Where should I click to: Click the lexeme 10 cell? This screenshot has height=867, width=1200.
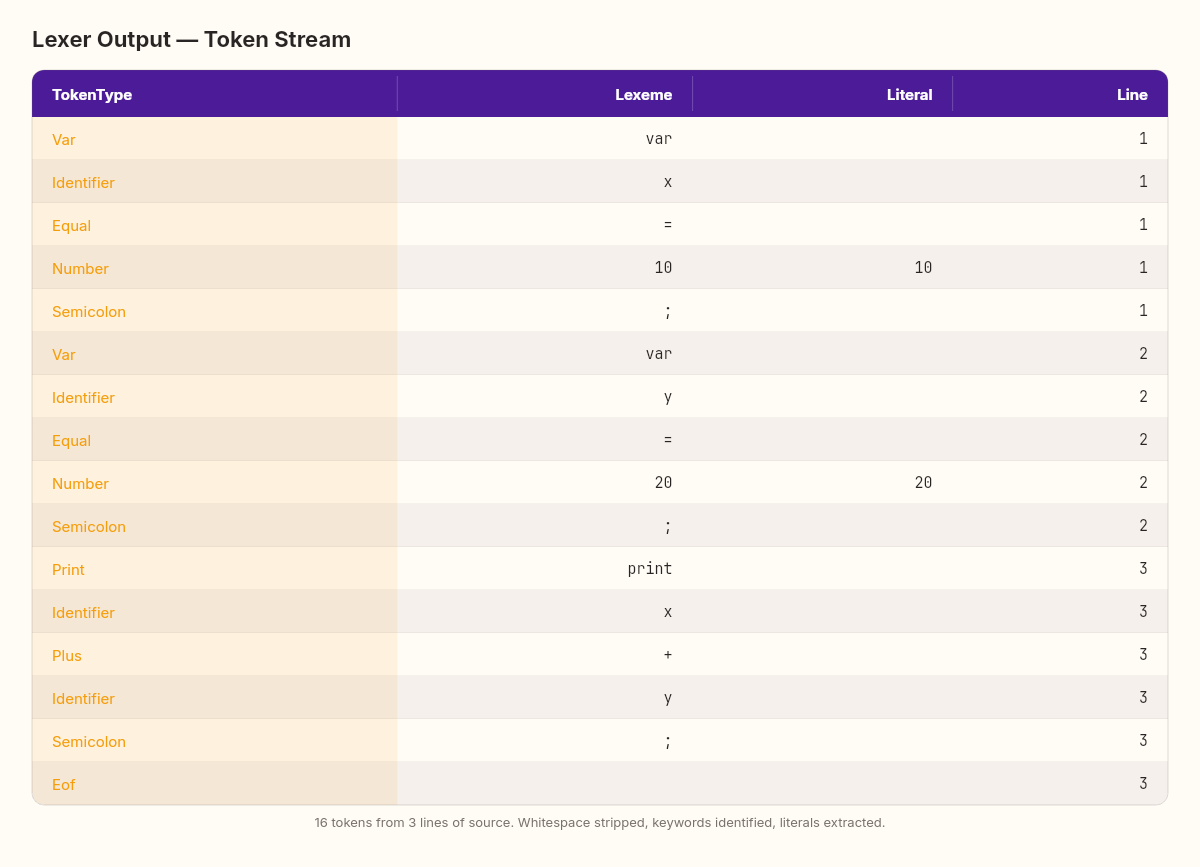[x=545, y=268]
